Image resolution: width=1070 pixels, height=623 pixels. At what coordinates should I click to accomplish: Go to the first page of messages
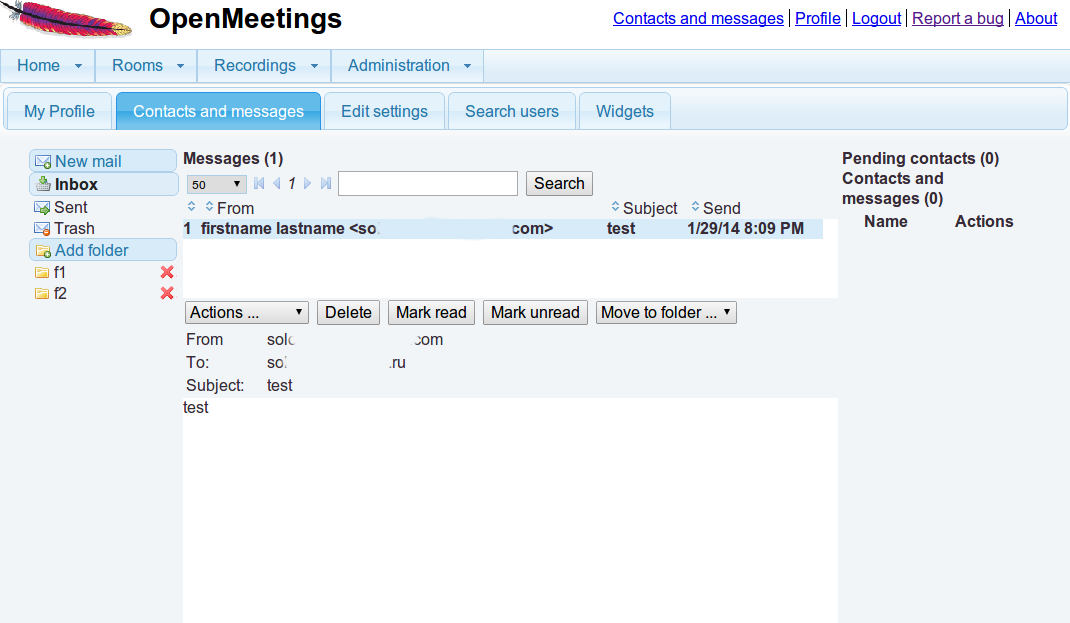260,184
